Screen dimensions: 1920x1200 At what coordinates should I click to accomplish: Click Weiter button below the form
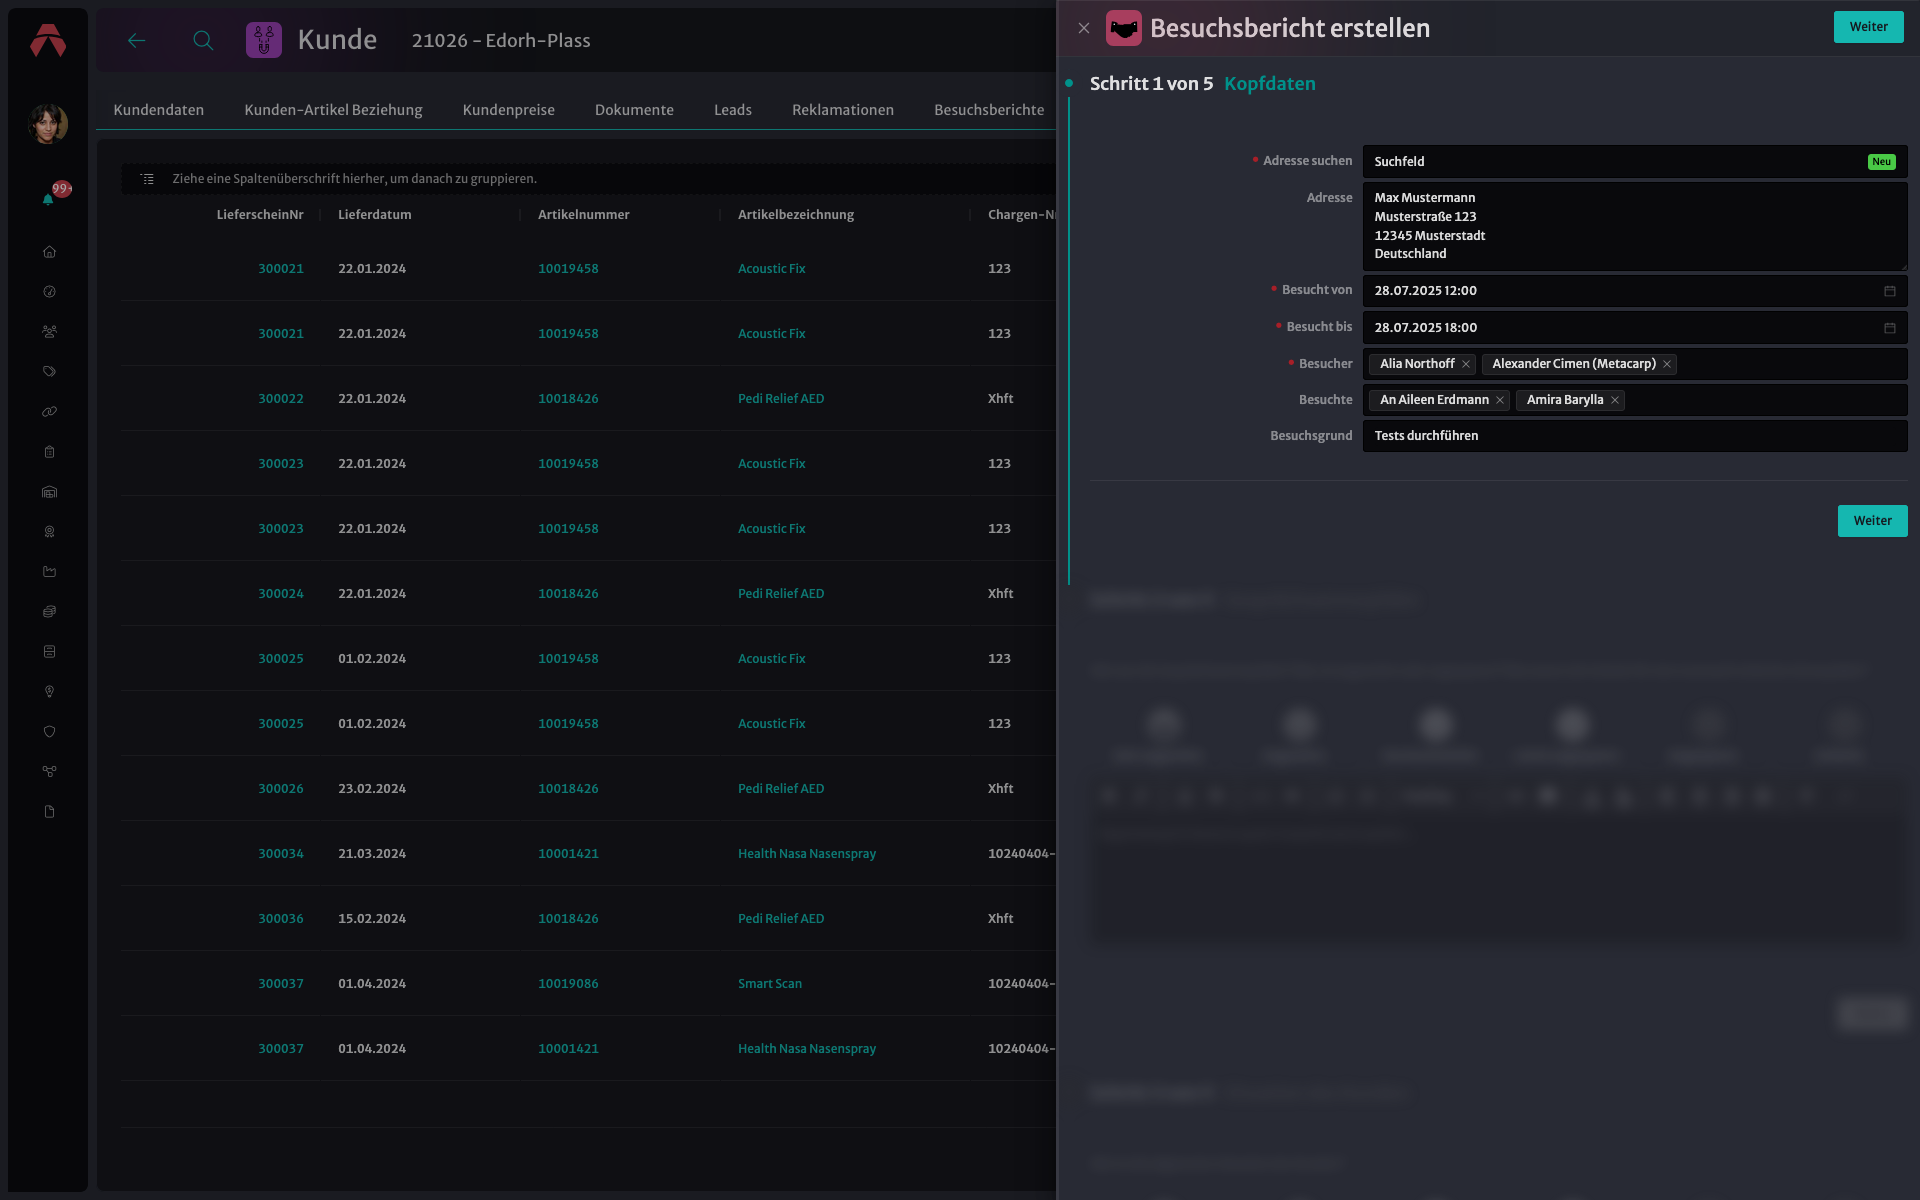(x=1872, y=521)
